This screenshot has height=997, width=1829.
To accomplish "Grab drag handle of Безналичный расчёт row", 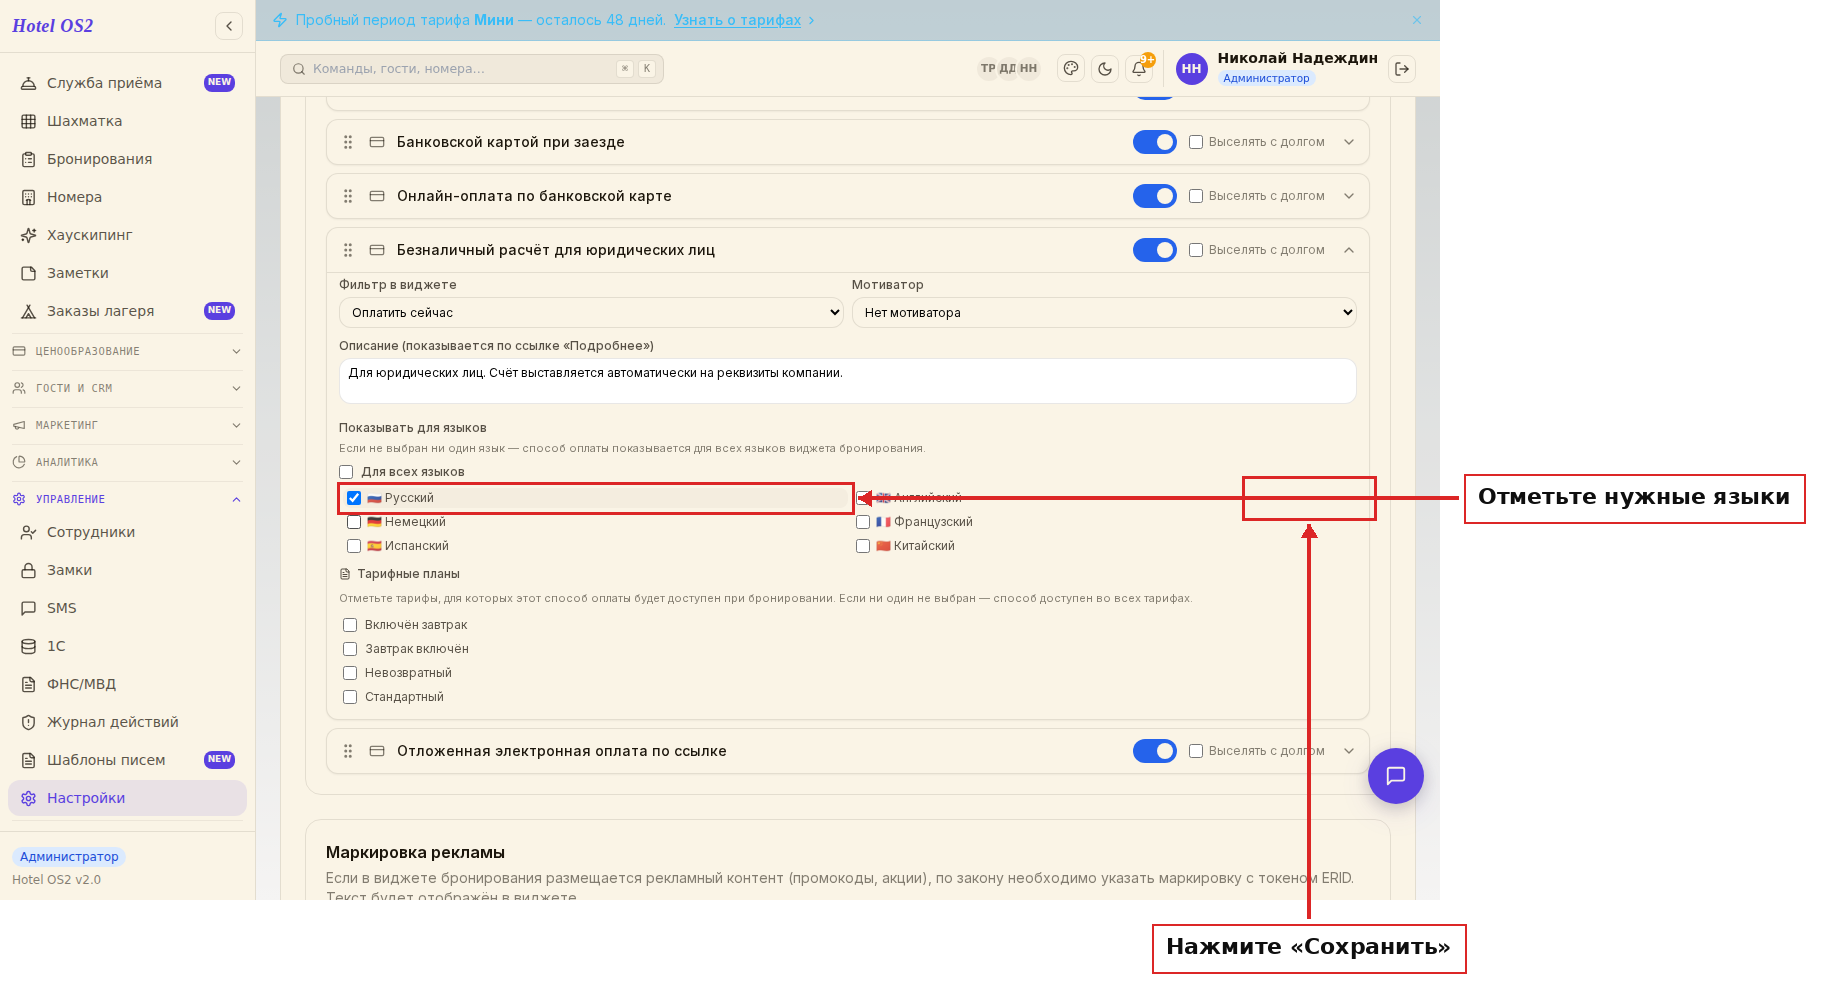I will pyautogui.click(x=348, y=250).
